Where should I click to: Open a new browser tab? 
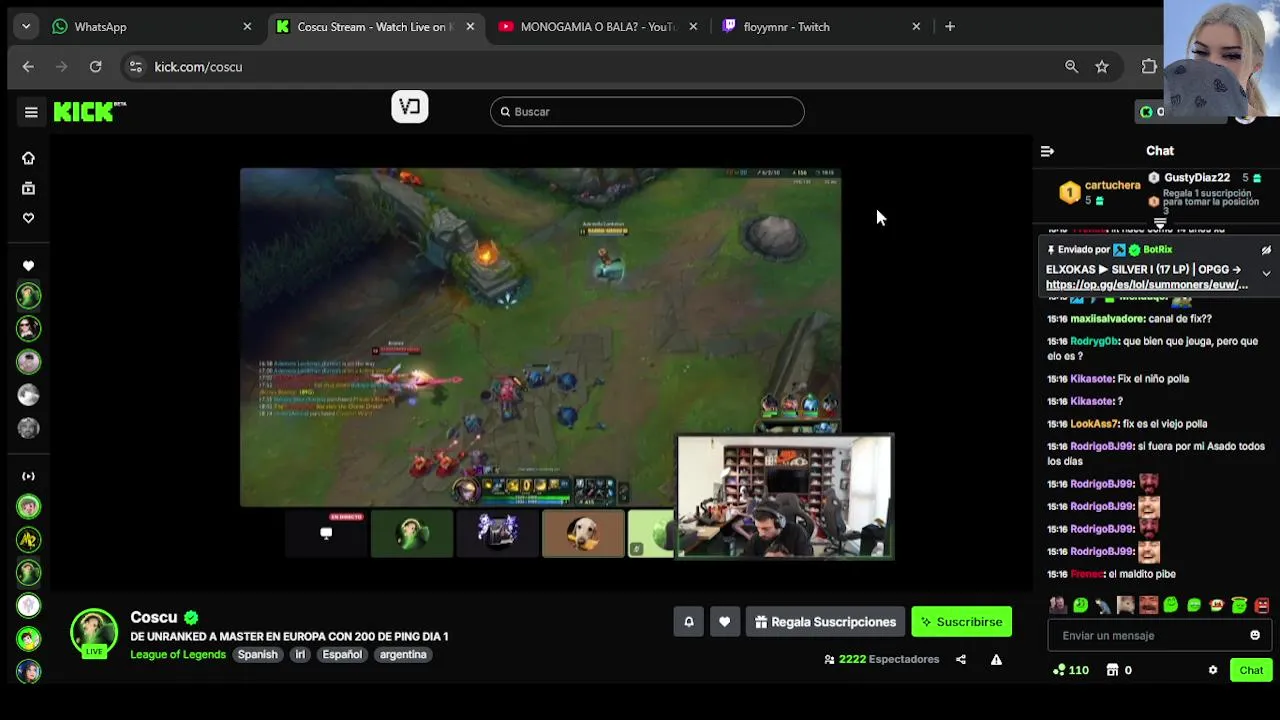coord(950,27)
